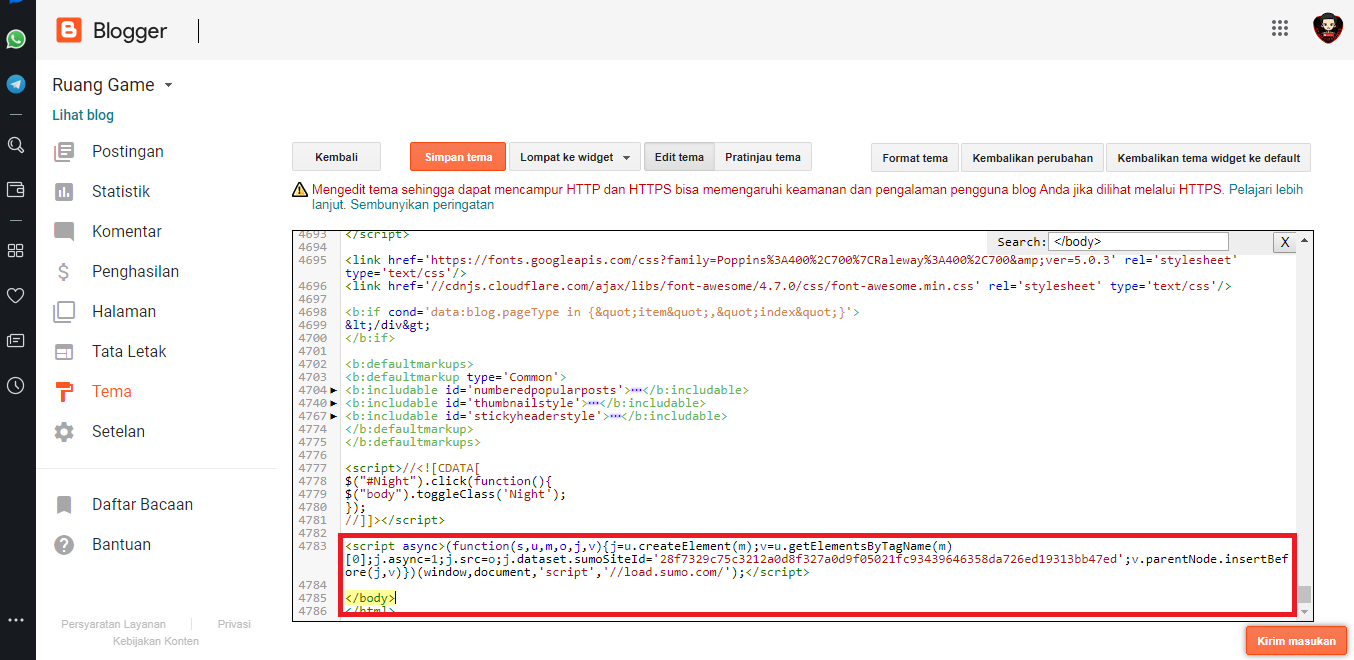Image resolution: width=1354 pixels, height=660 pixels.
Task: Click the Blogger logo icon
Action: (69, 31)
